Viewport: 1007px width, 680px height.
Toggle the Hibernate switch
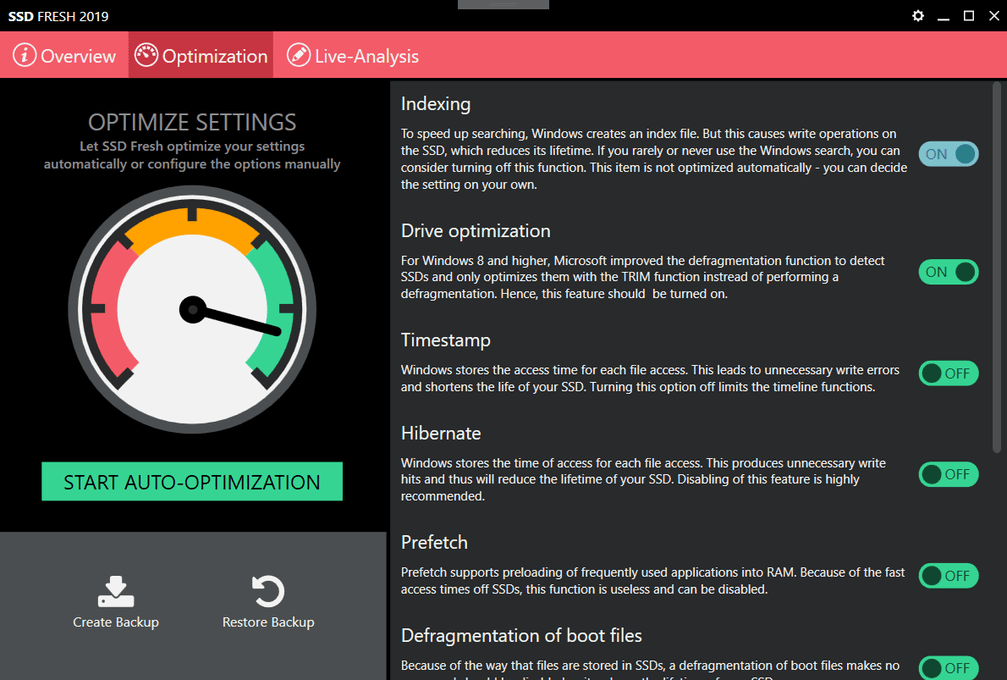948,475
